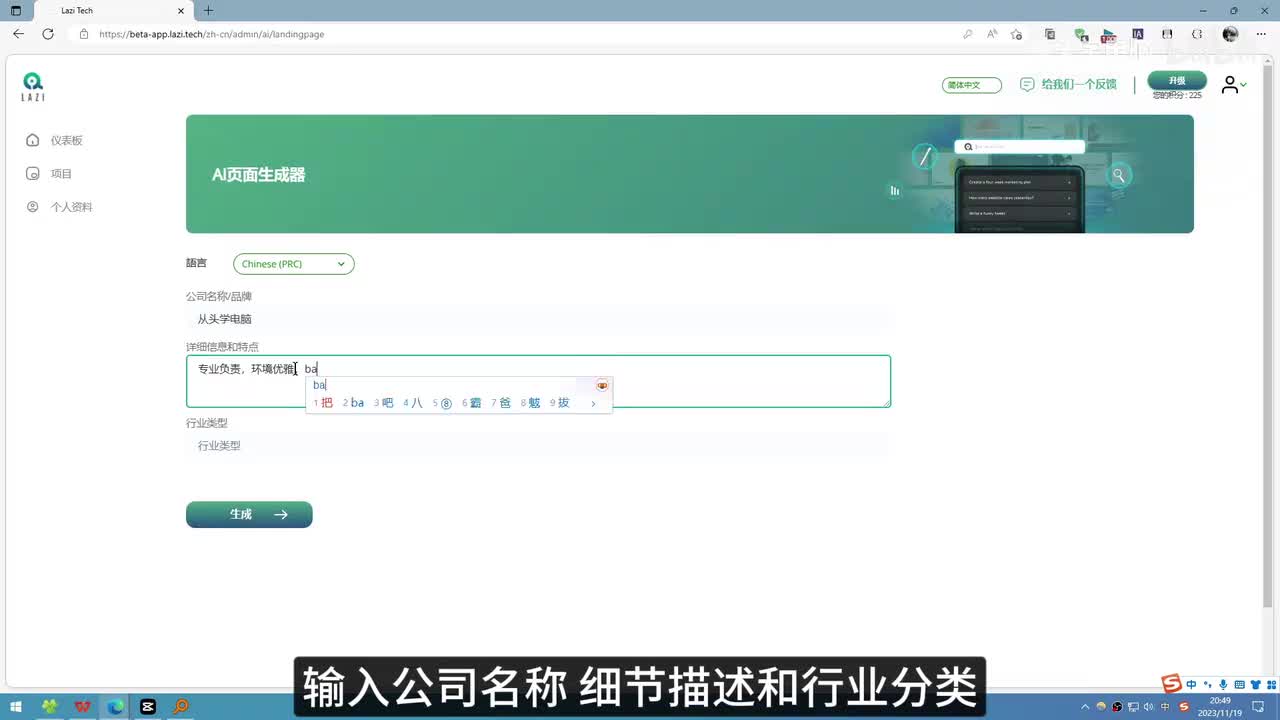Go back with the browser back arrow
Screen dimensions: 1280x720
click(18, 34)
